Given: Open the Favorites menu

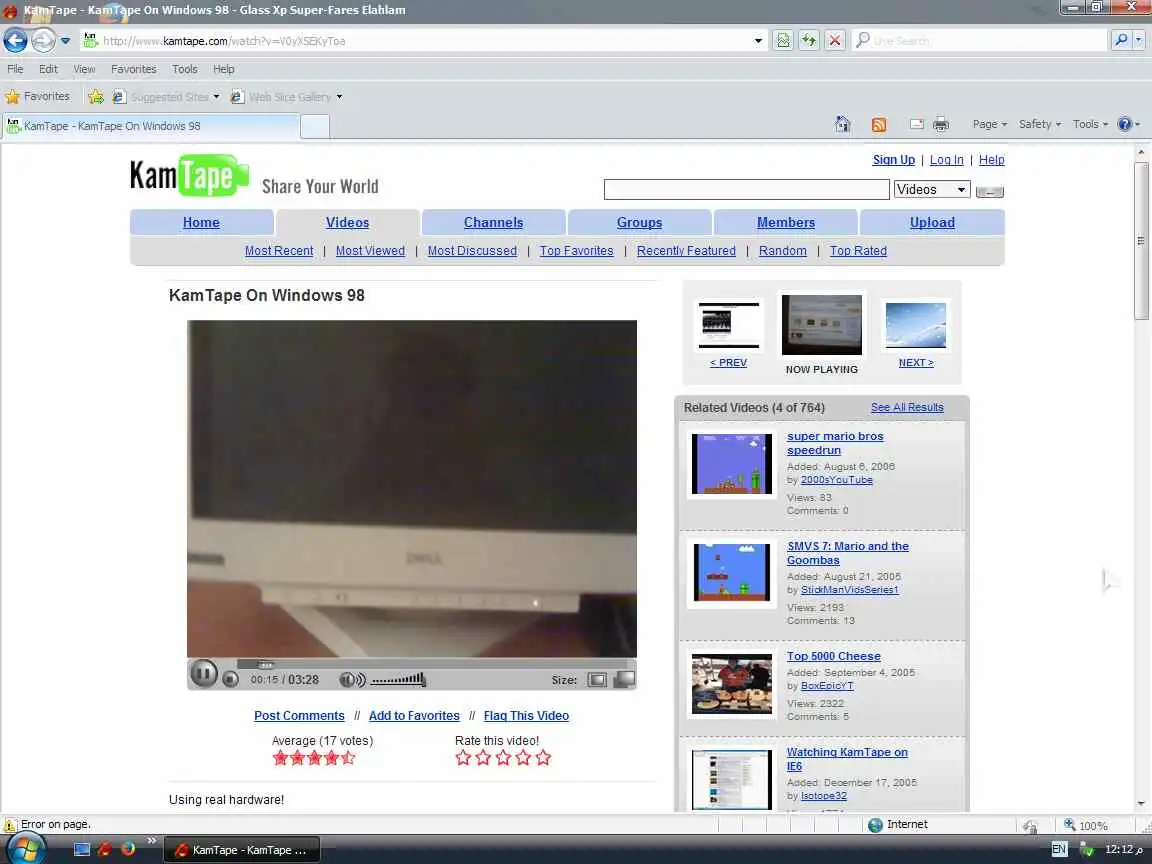Looking at the screenshot, I should [x=134, y=69].
